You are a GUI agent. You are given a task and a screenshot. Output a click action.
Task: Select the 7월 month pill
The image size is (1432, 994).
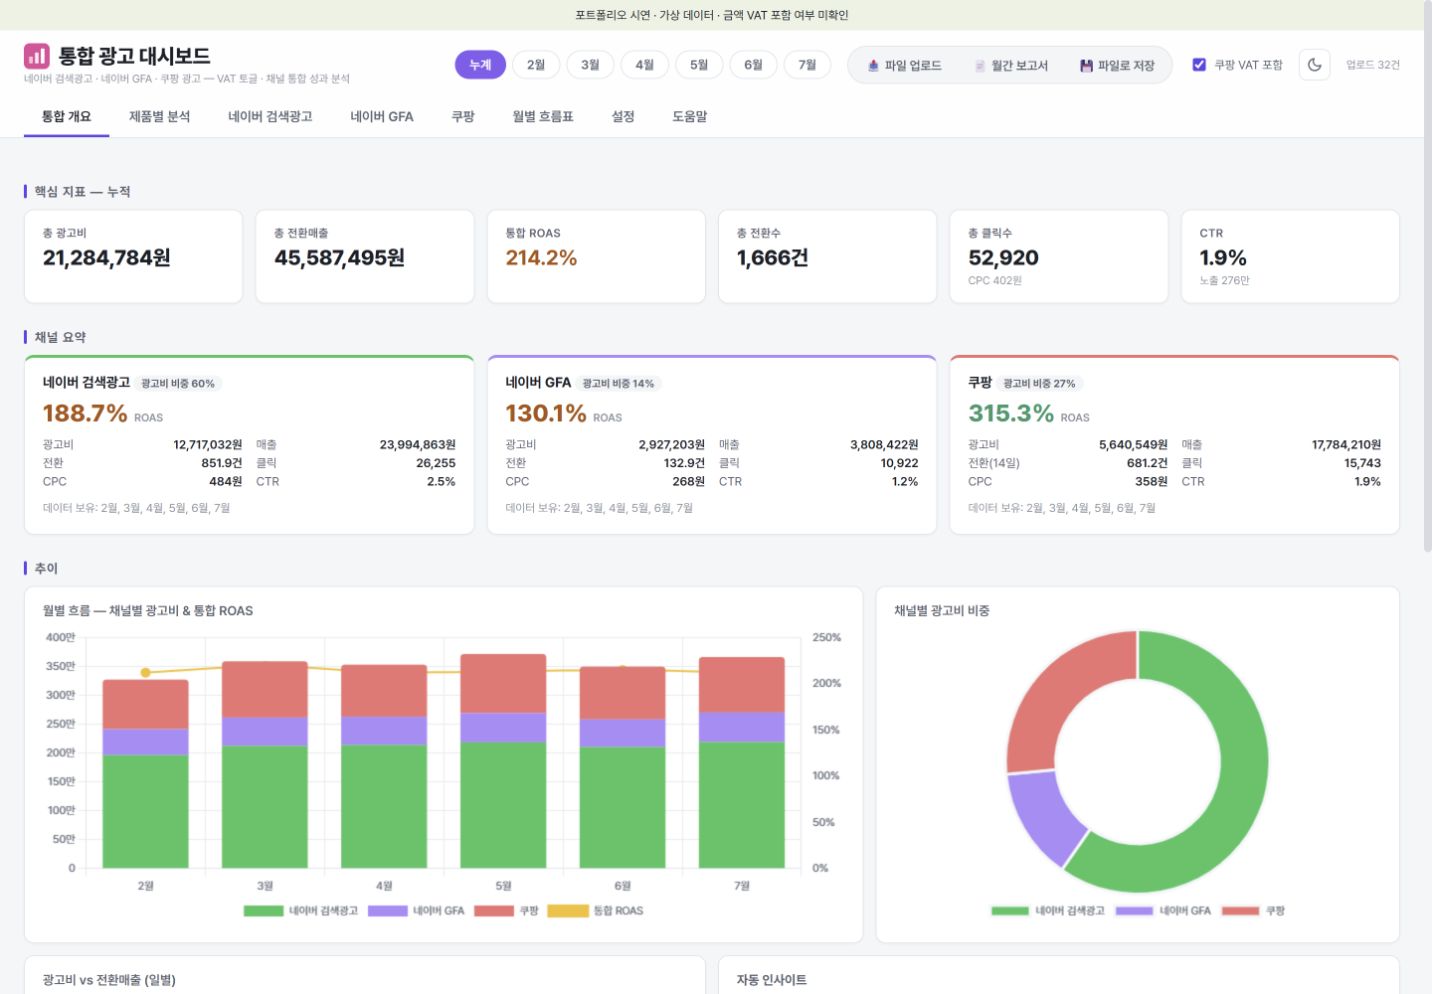pos(807,65)
